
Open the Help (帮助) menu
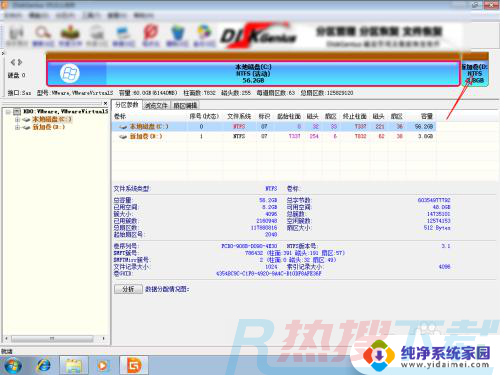[143, 15]
